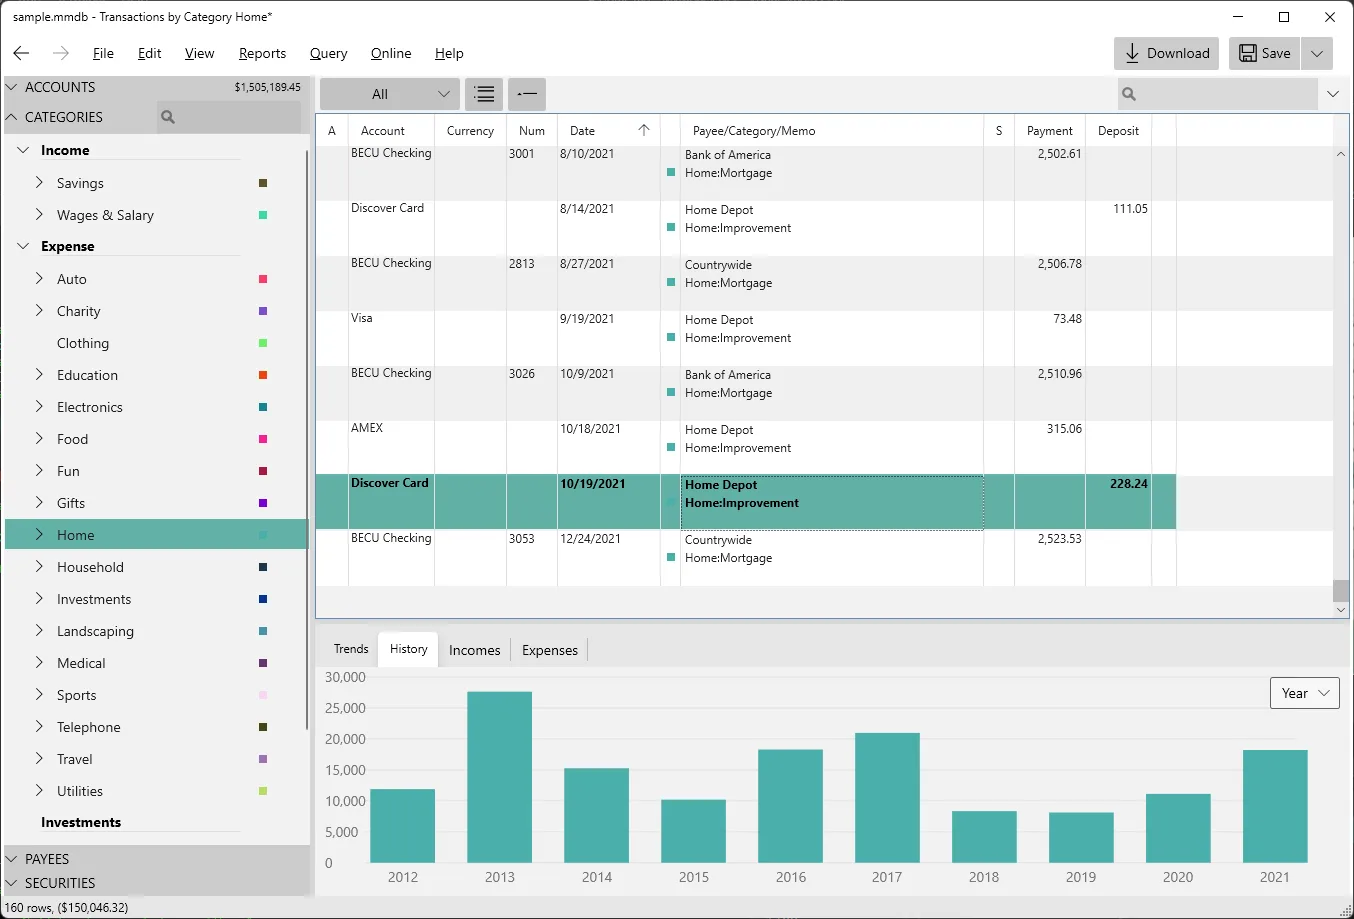Viewport: 1354px width, 919px height.
Task: Click the Auto color swatch
Action: (263, 279)
